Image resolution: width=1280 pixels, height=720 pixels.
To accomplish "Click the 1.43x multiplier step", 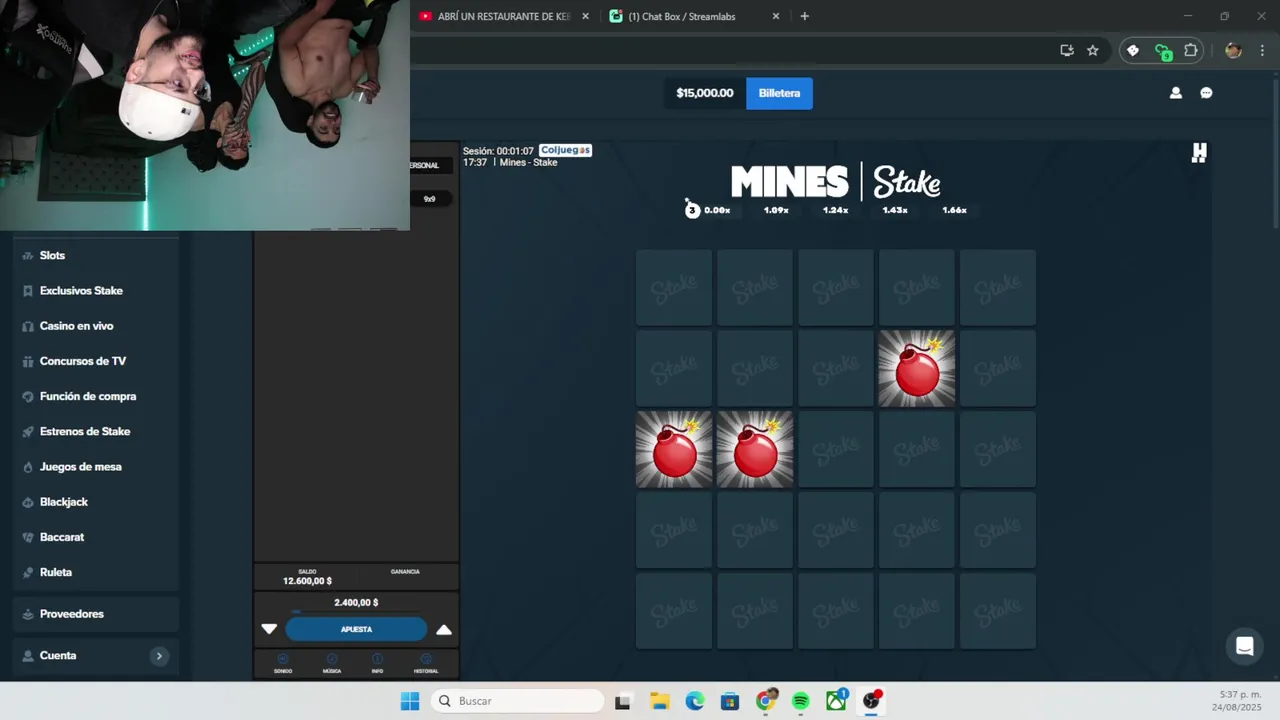I will coord(895,210).
